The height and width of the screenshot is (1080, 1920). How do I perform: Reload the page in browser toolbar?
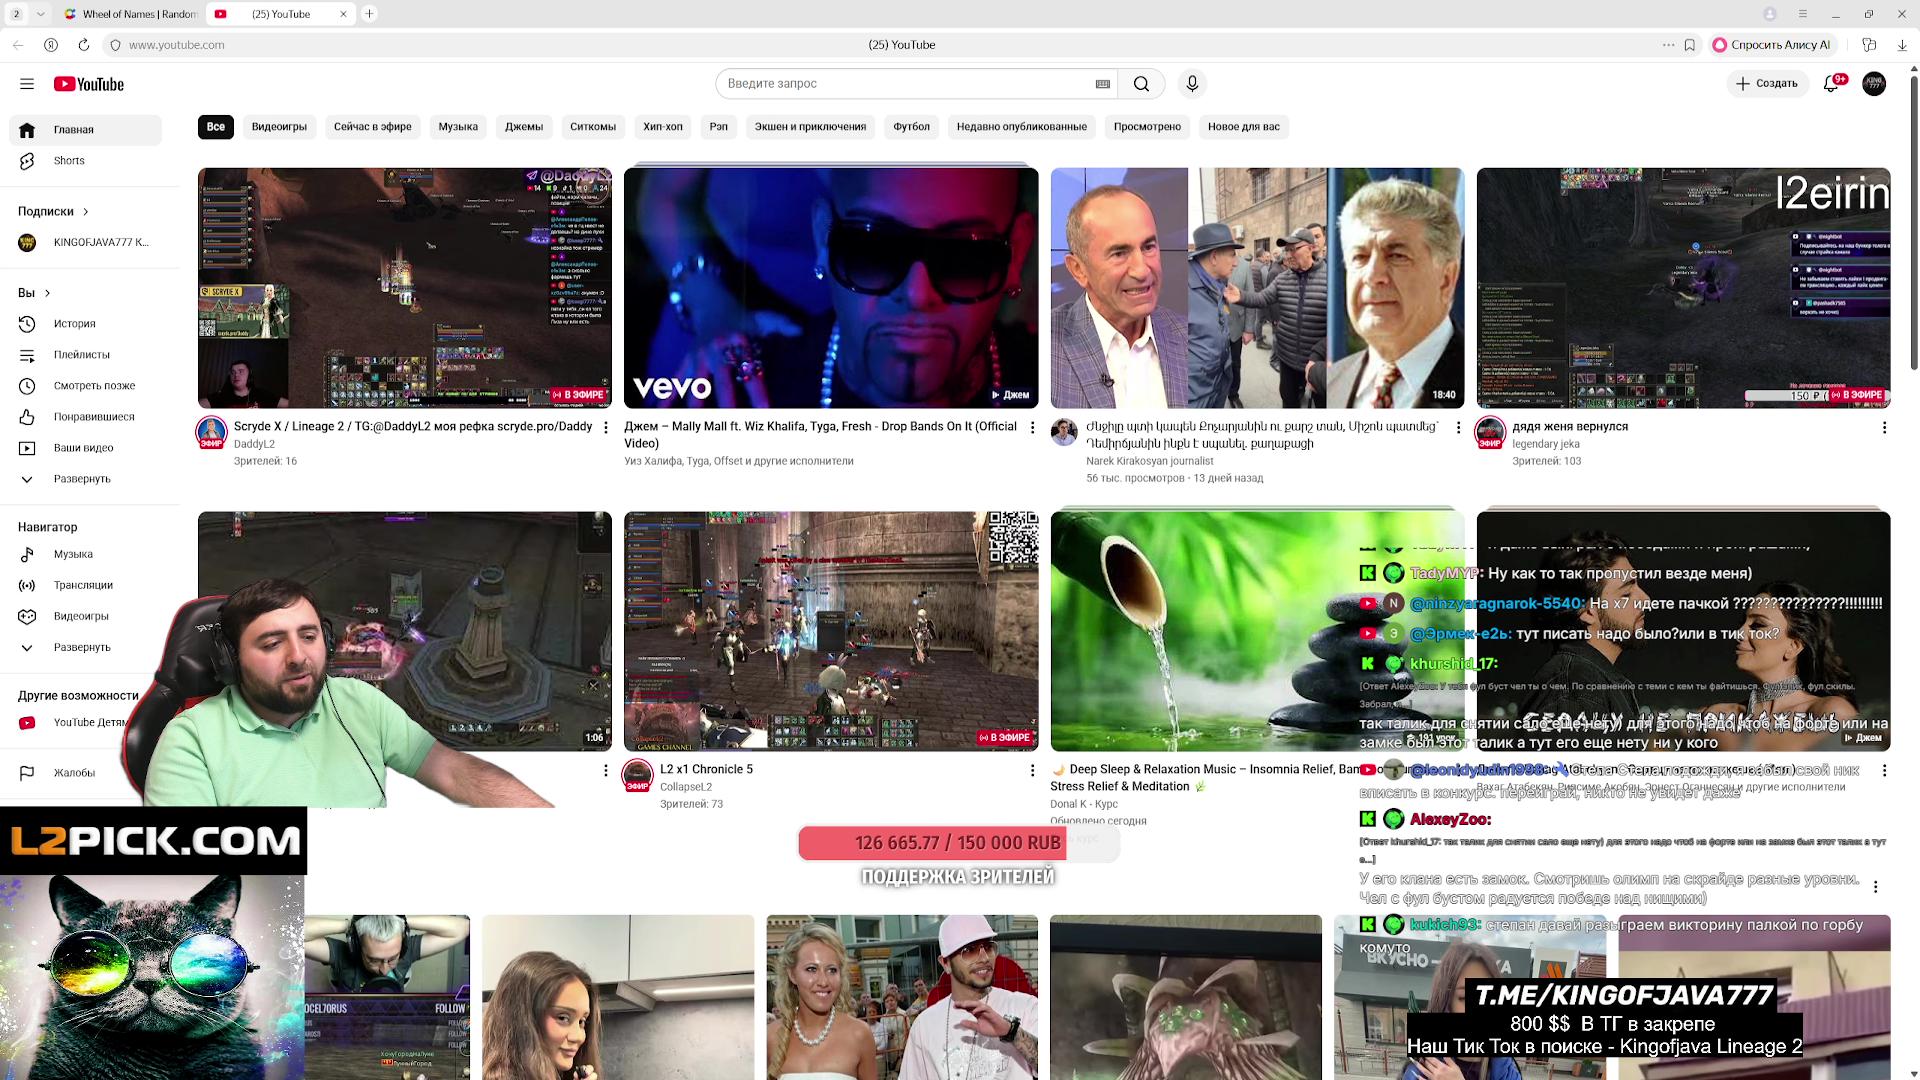84,45
